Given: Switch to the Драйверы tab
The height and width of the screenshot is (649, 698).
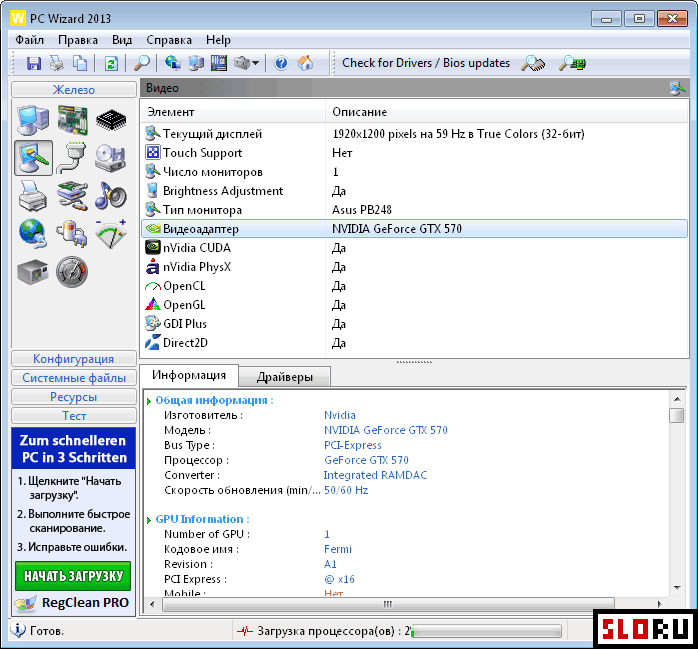Looking at the screenshot, I should click(285, 377).
